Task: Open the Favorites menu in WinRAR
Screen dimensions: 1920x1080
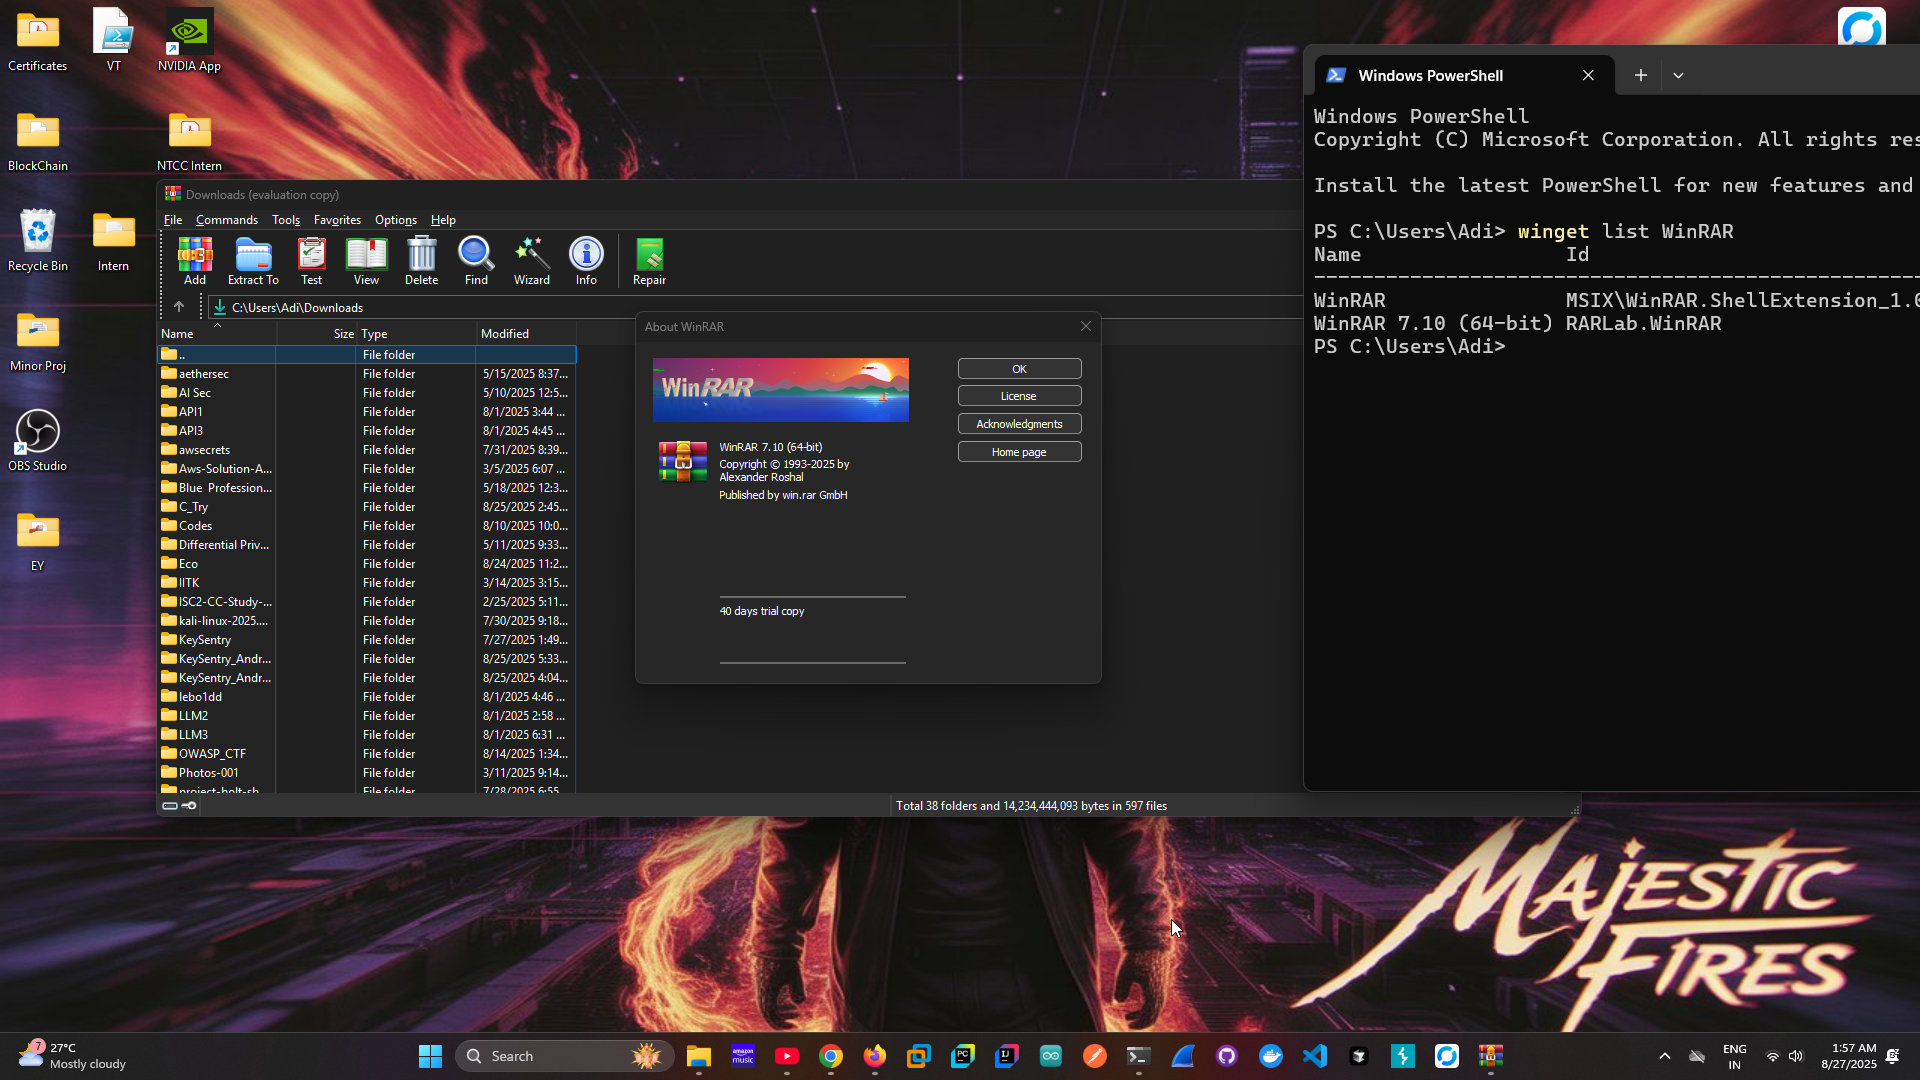Action: 337,220
